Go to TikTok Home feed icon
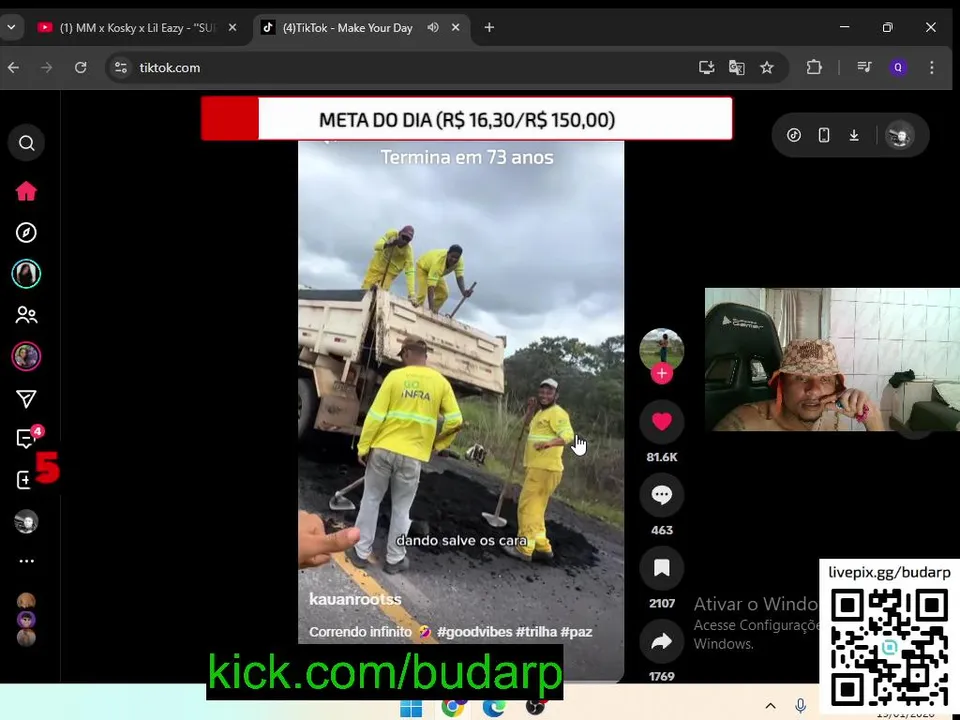This screenshot has height=720, width=960. 26,191
